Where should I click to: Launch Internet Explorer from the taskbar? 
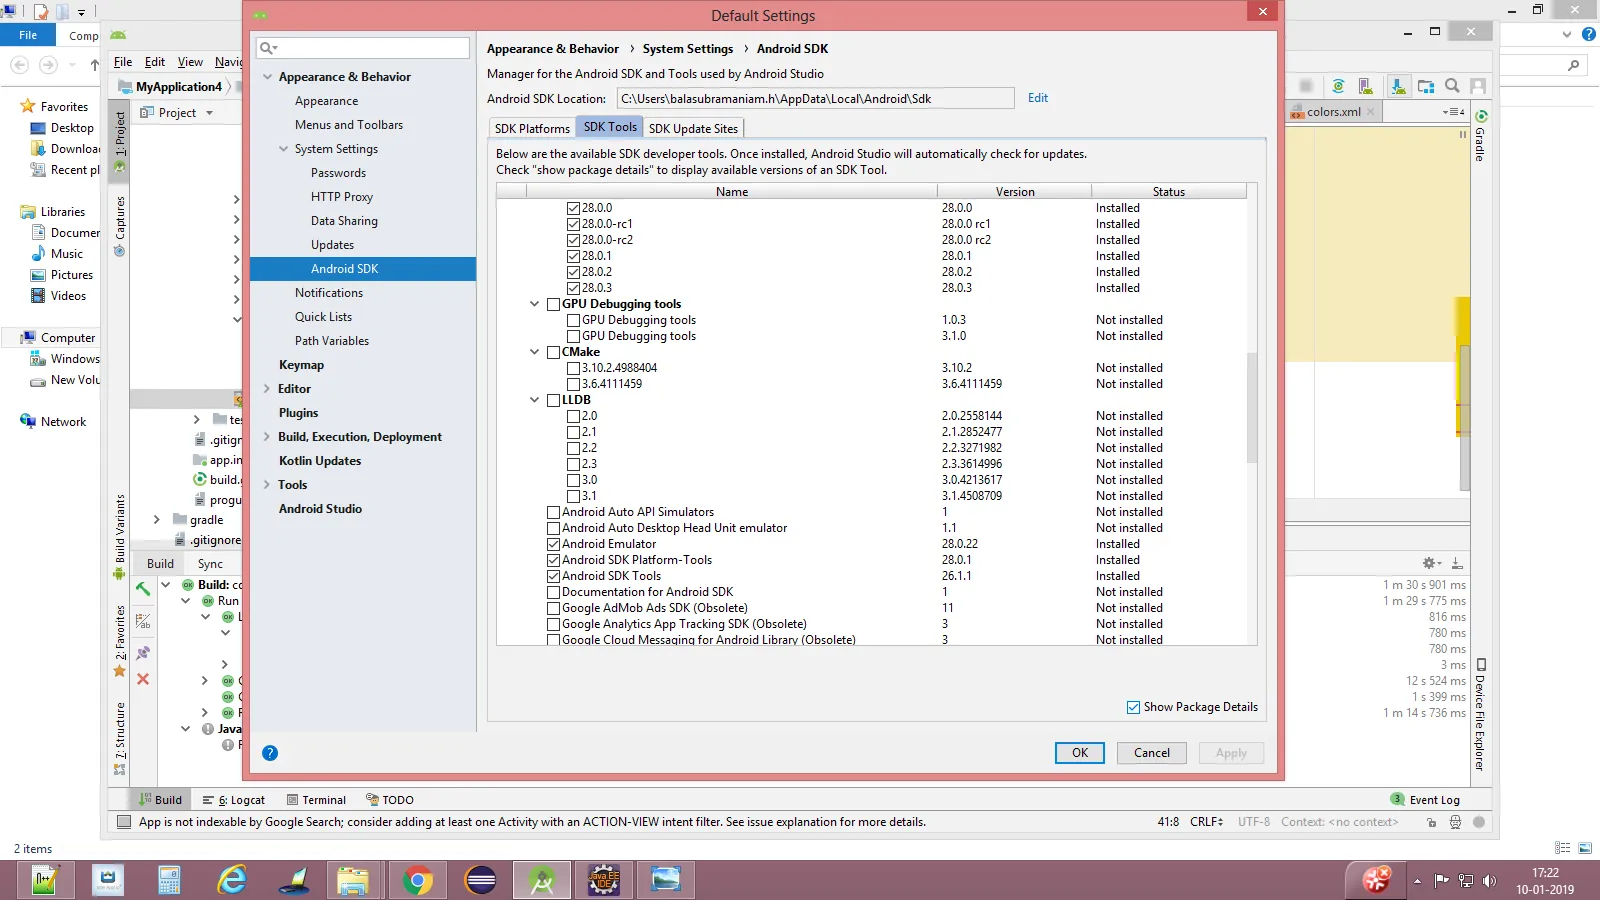point(232,880)
